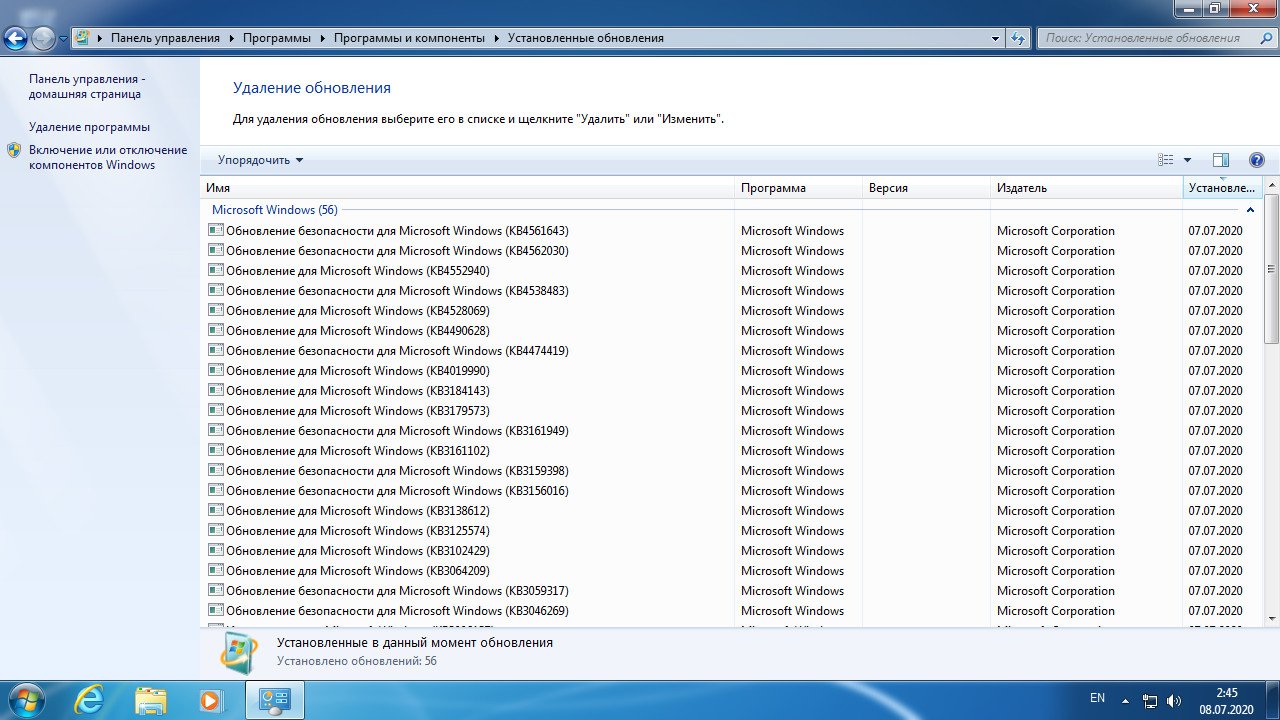The image size is (1280, 720).
Task: Click the icon of update KB3064209
Action: point(215,570)
